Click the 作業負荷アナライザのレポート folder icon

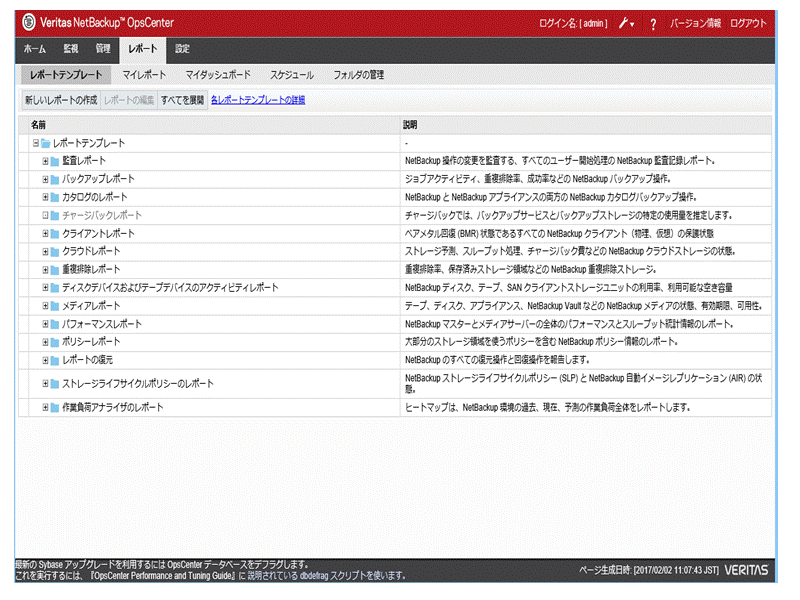(55, 408)
